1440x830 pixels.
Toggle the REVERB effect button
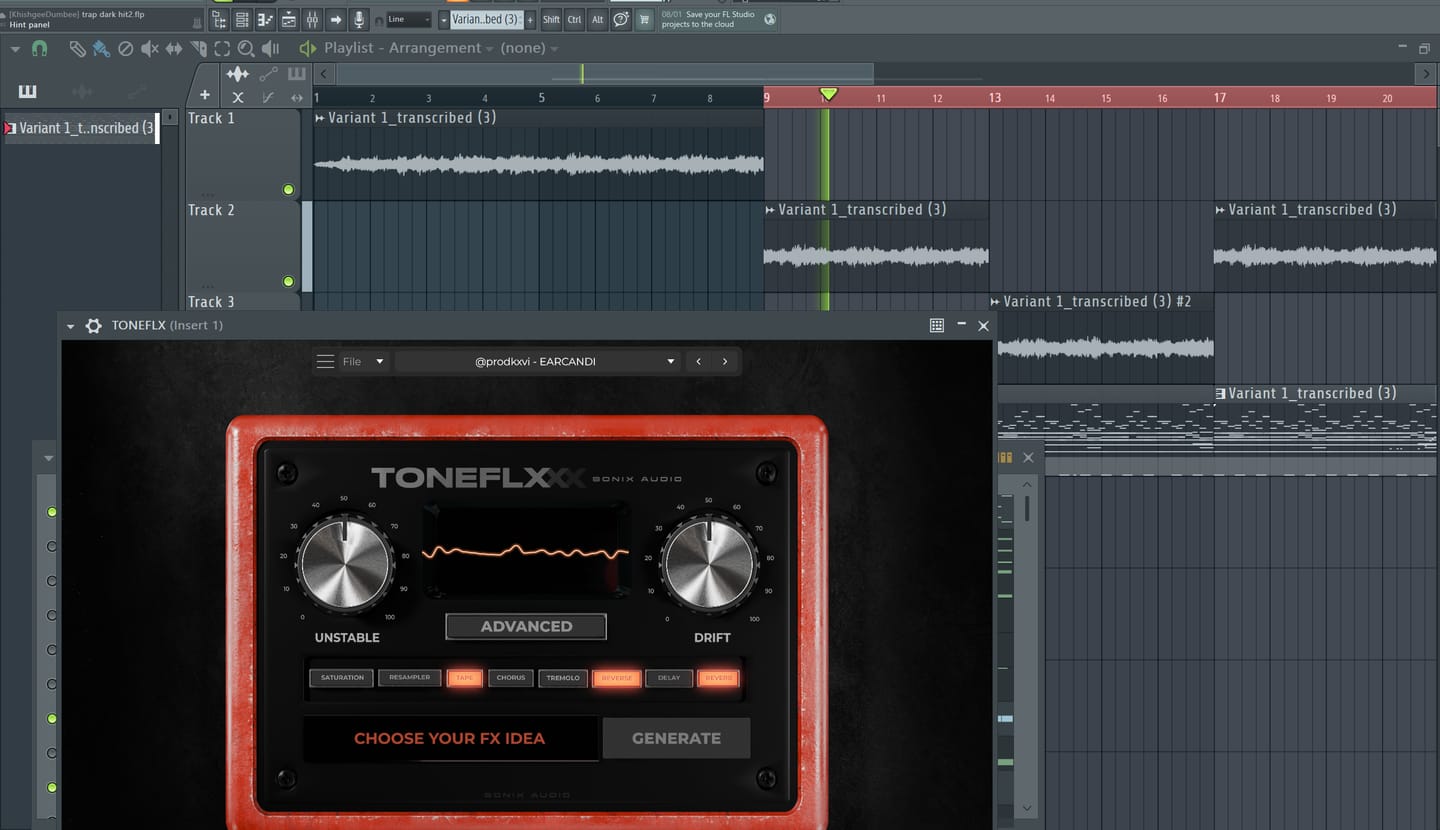point(718,678)
